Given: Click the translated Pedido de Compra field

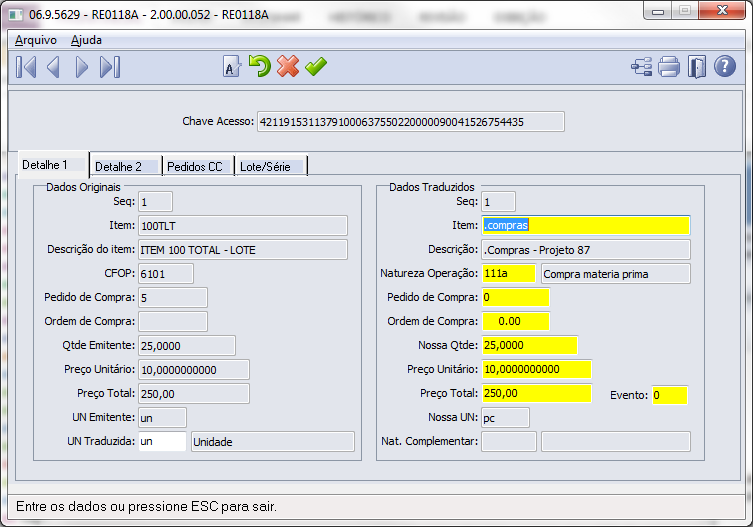Looking at the screenshot, I should tap(516, 297).
